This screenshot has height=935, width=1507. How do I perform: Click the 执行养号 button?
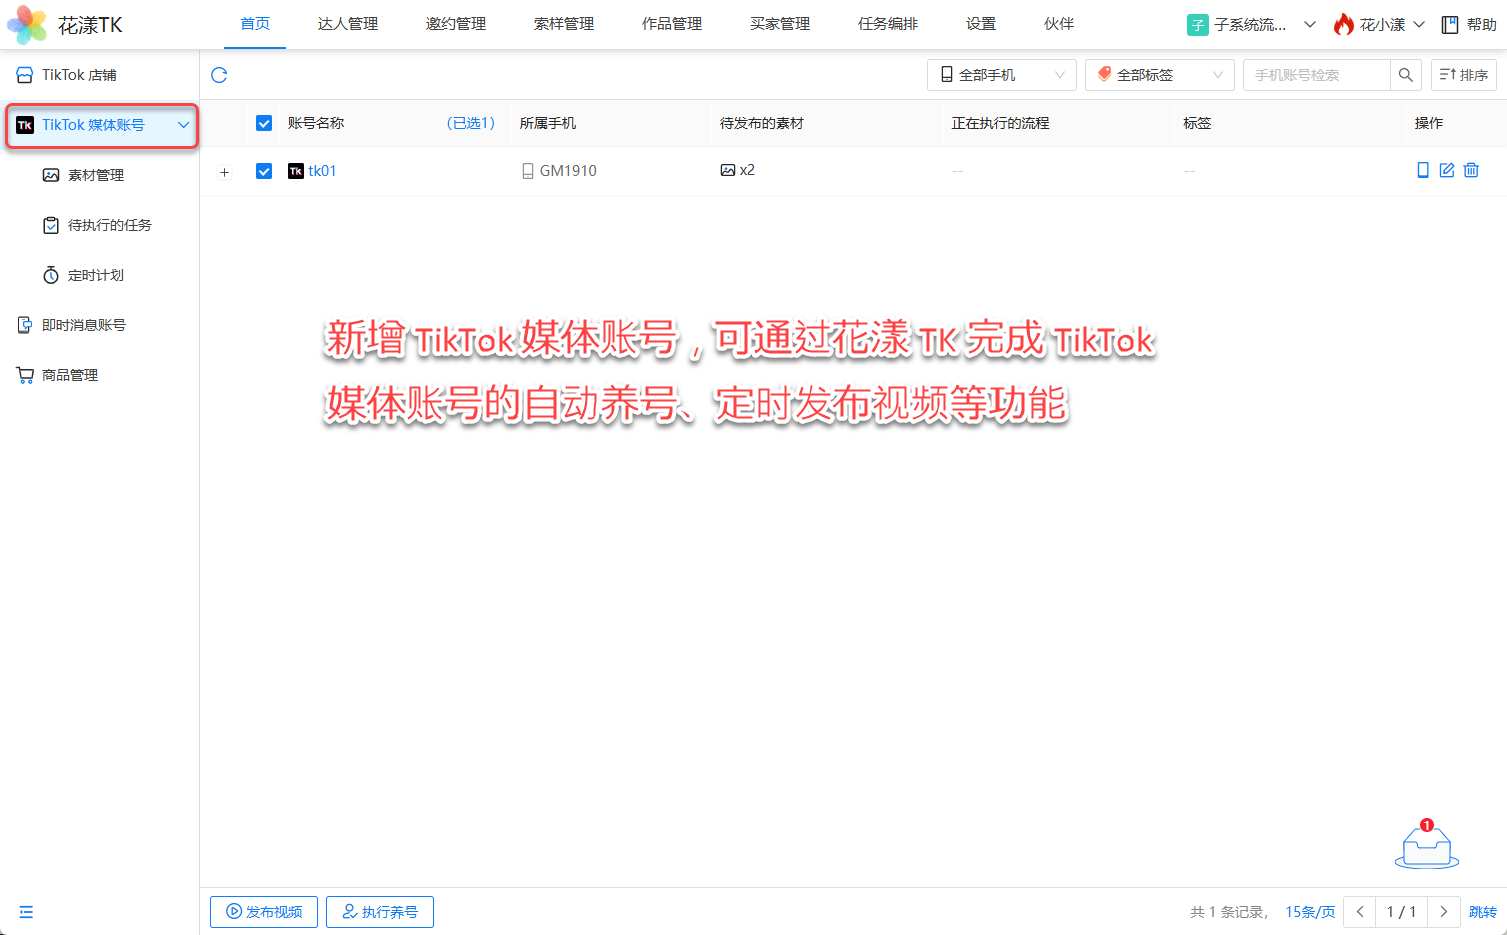click(380, 912)
